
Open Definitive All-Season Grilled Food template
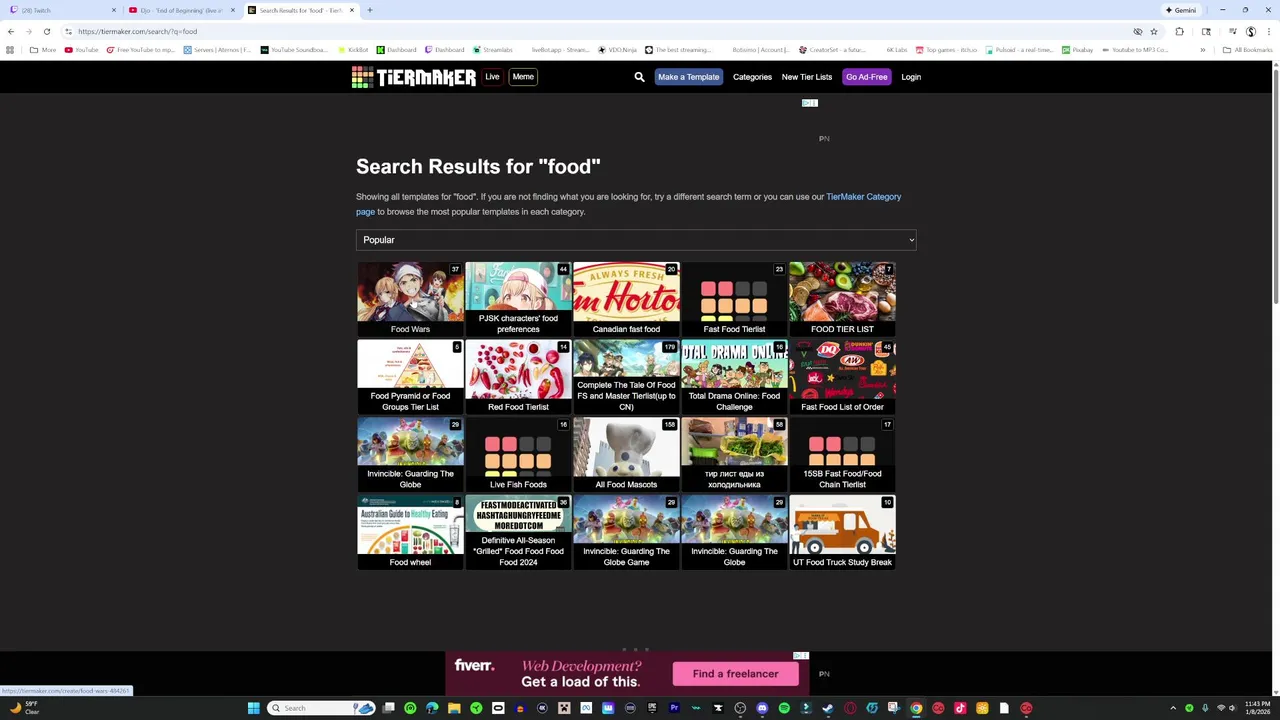pyautogui.click(x=518, y=532)
